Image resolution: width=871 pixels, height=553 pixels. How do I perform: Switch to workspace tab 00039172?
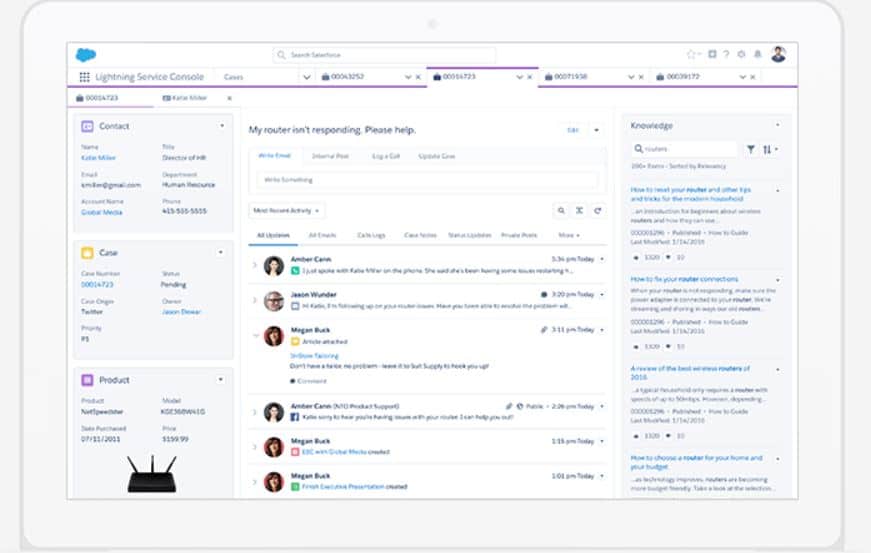pos(683,77)
